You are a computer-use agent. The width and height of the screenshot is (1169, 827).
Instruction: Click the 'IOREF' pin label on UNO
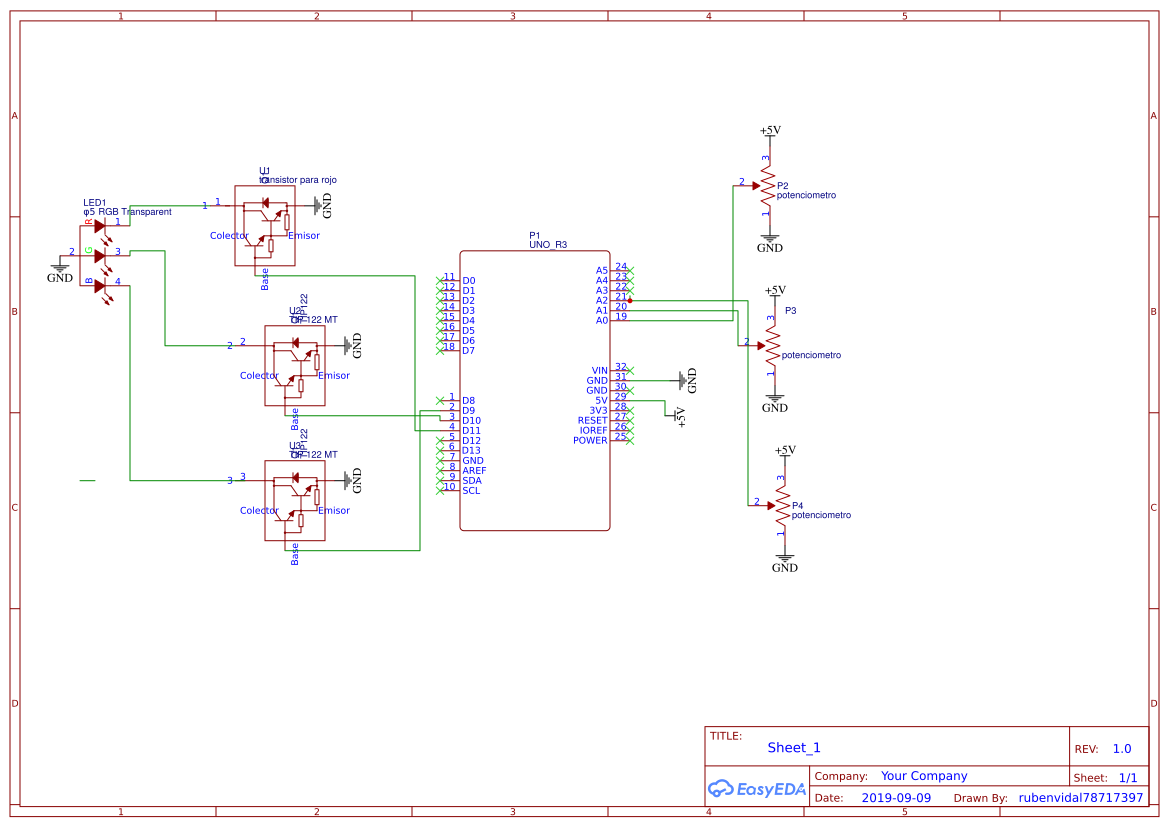click(593, 431)
